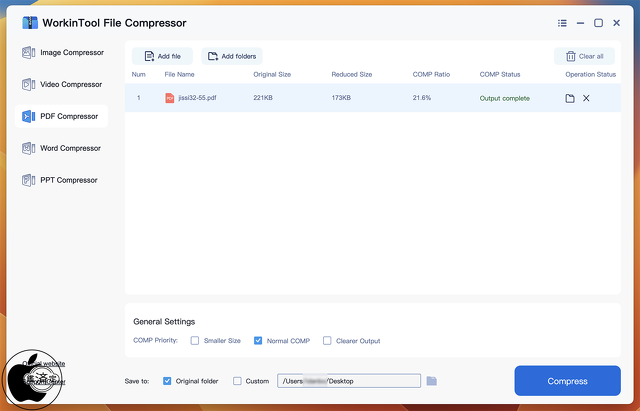Click the Original Size column header

tap(272, 74)
